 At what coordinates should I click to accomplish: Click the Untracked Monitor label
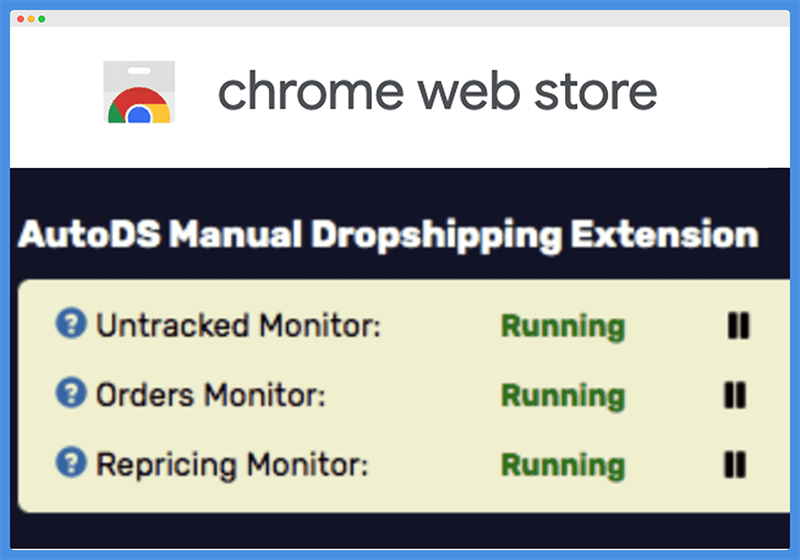pos(238,325)
